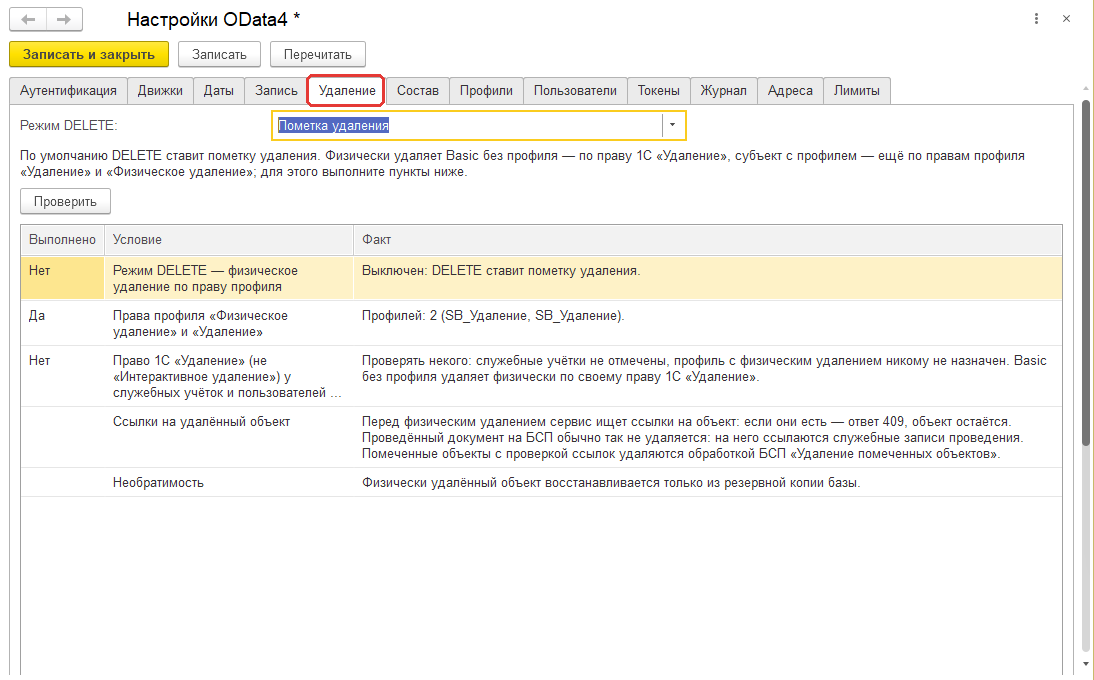Click the Проверить button
Viewport: 1094px width, 680px height.
[x=65, y=202]
